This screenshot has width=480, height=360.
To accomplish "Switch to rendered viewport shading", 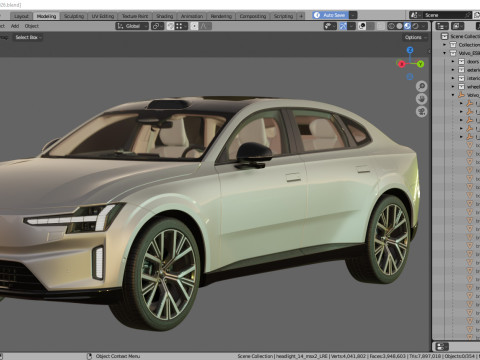I will click(415, 26).
